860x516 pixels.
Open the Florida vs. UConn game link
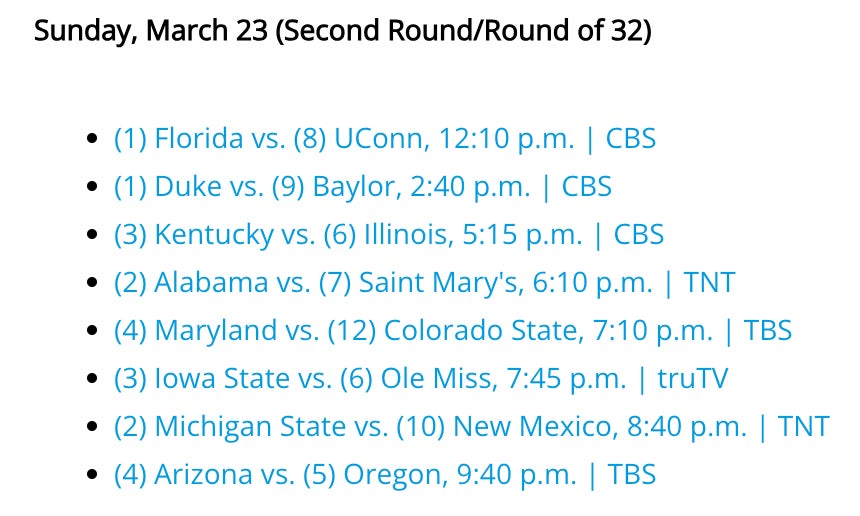(384, 138)
